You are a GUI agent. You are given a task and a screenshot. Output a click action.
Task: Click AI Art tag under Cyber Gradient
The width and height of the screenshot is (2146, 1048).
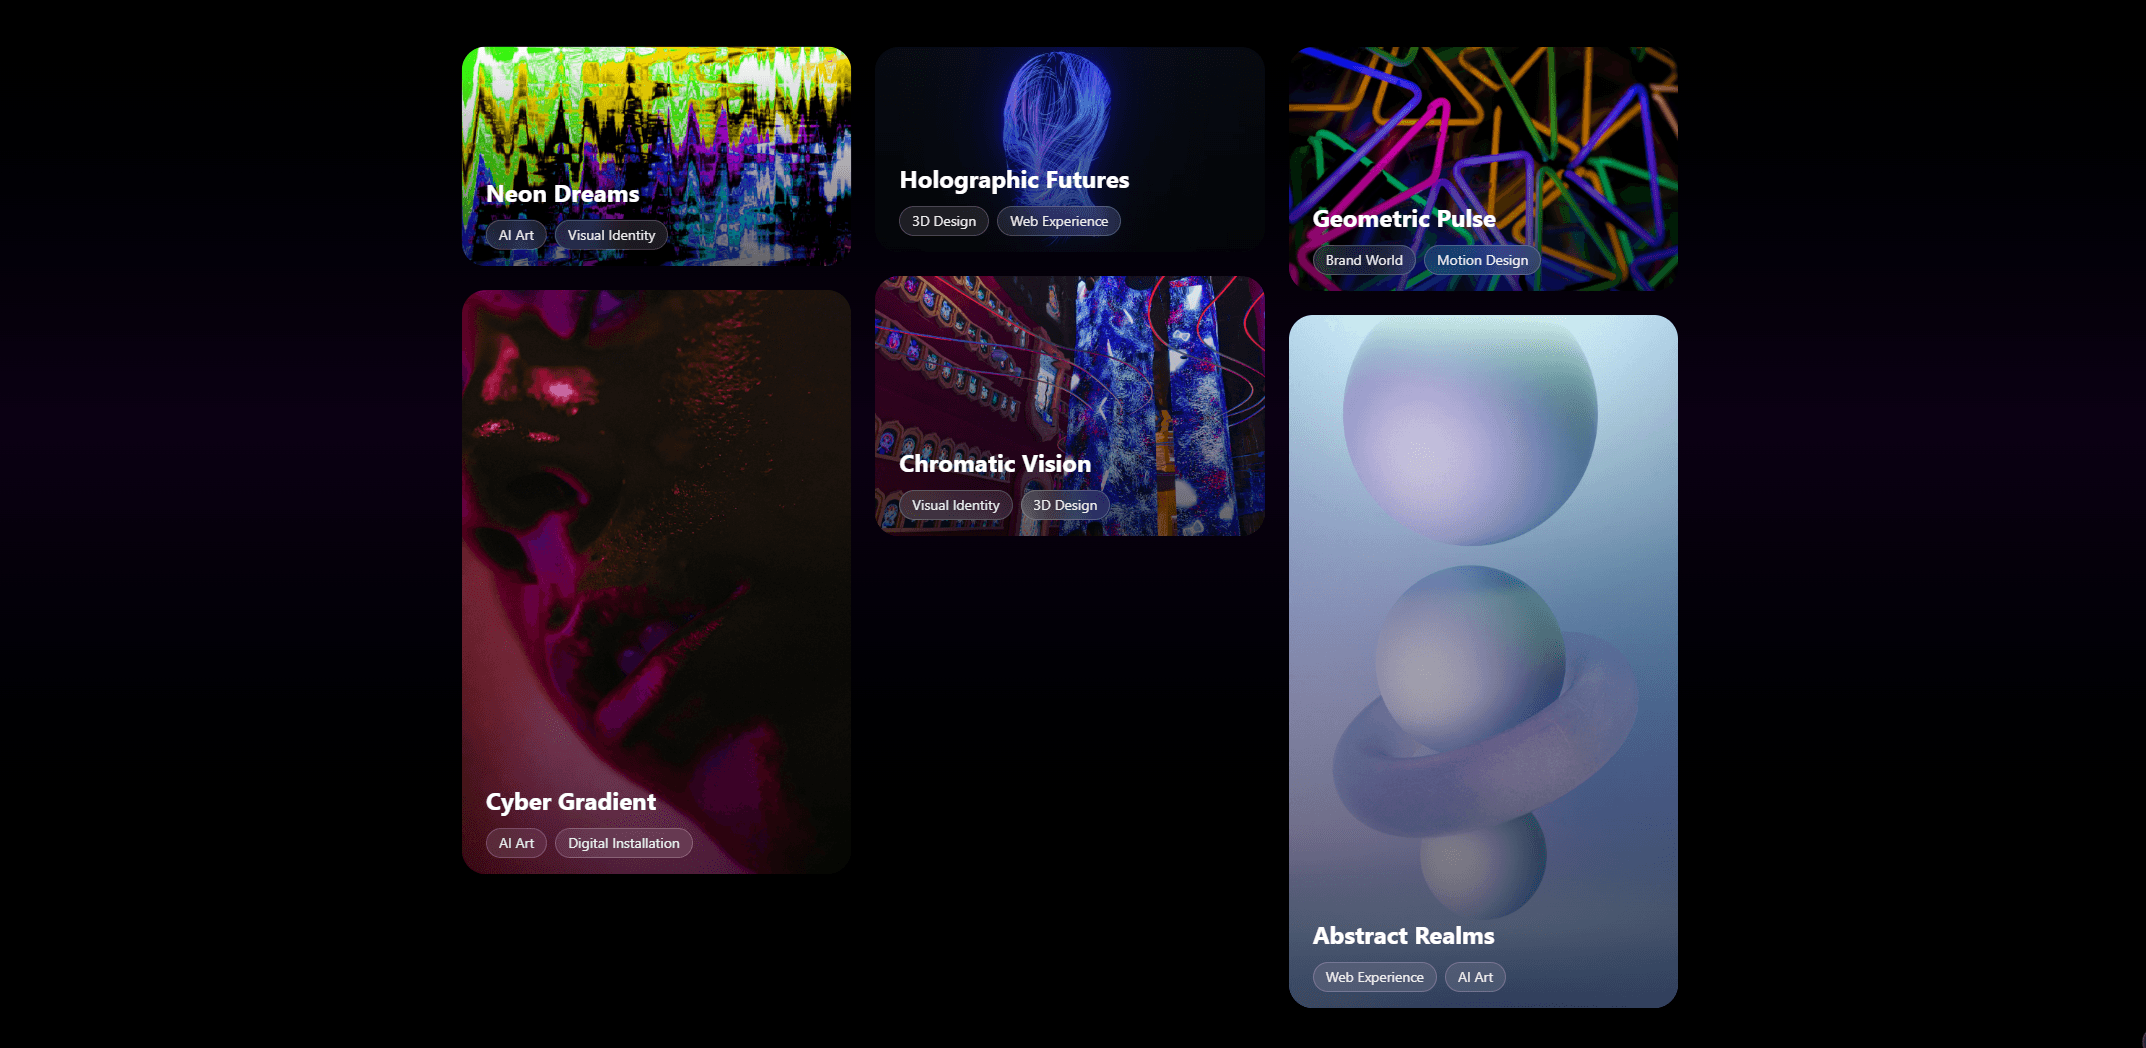pyautogui.click(x=516, y=843)
